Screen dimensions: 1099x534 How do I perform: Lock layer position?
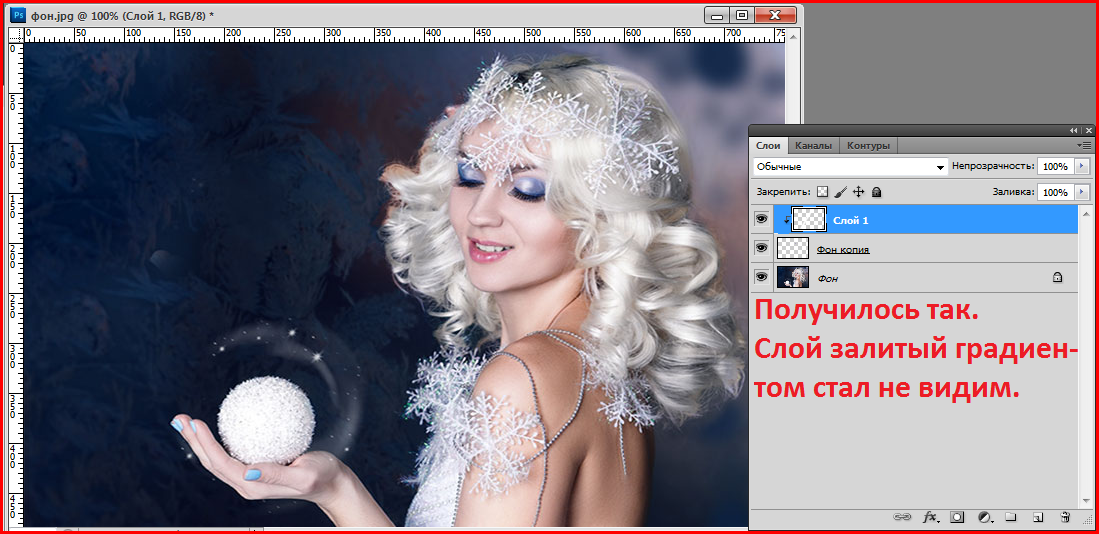pos(859,191)
